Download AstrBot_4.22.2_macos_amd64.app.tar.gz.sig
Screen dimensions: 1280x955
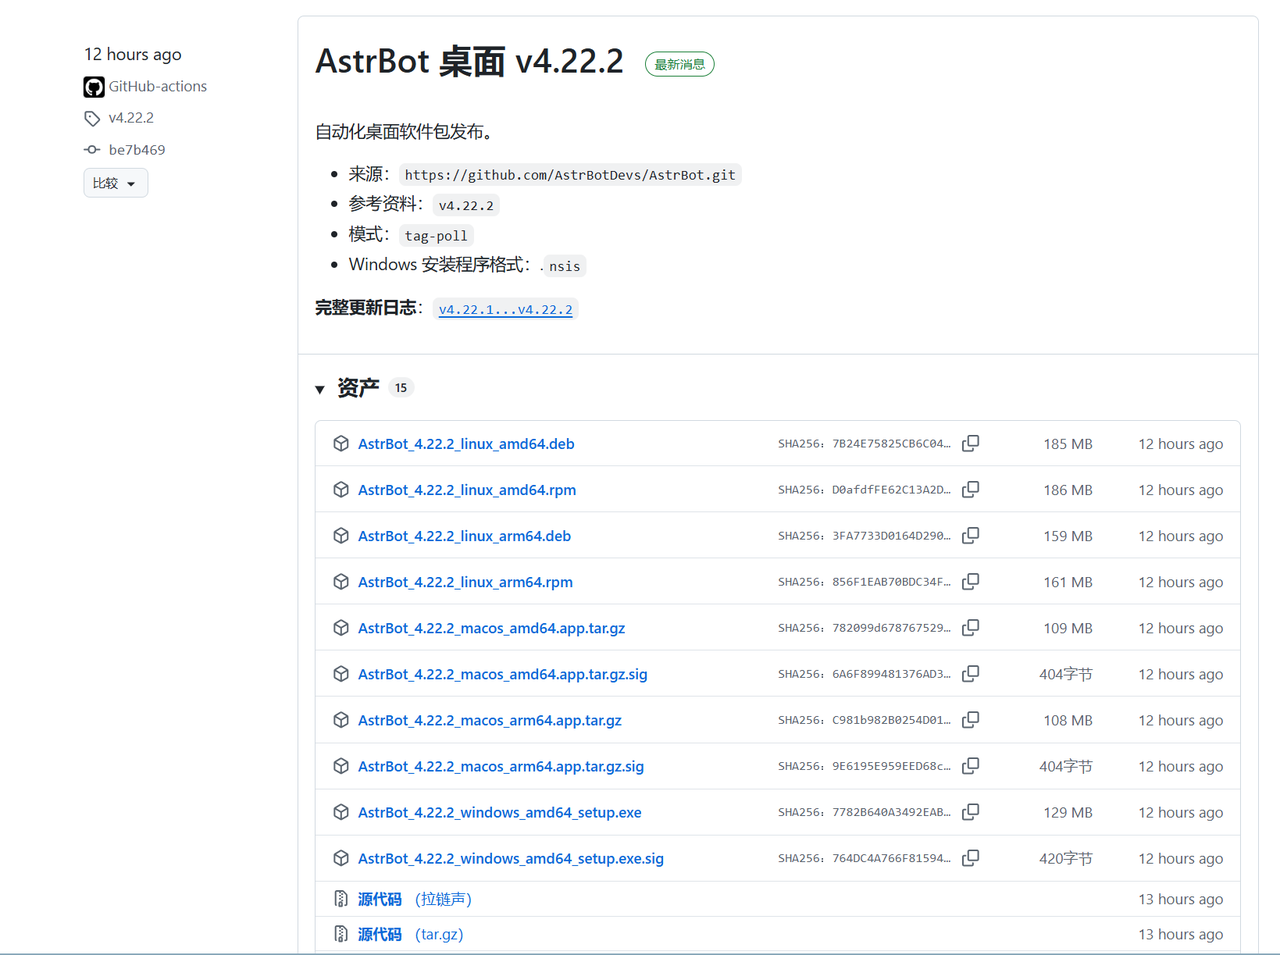[x=503, y=674]
